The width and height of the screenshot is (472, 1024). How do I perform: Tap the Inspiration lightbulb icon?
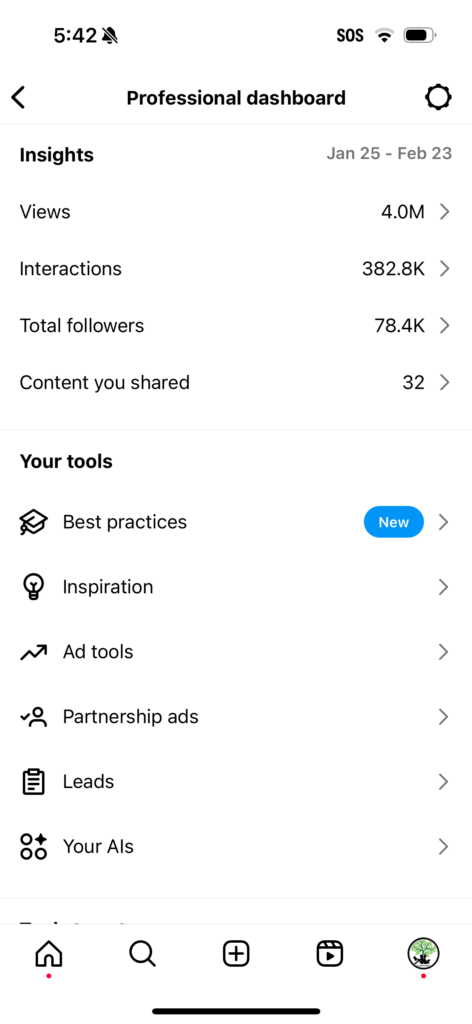click(x=33, y=587)
